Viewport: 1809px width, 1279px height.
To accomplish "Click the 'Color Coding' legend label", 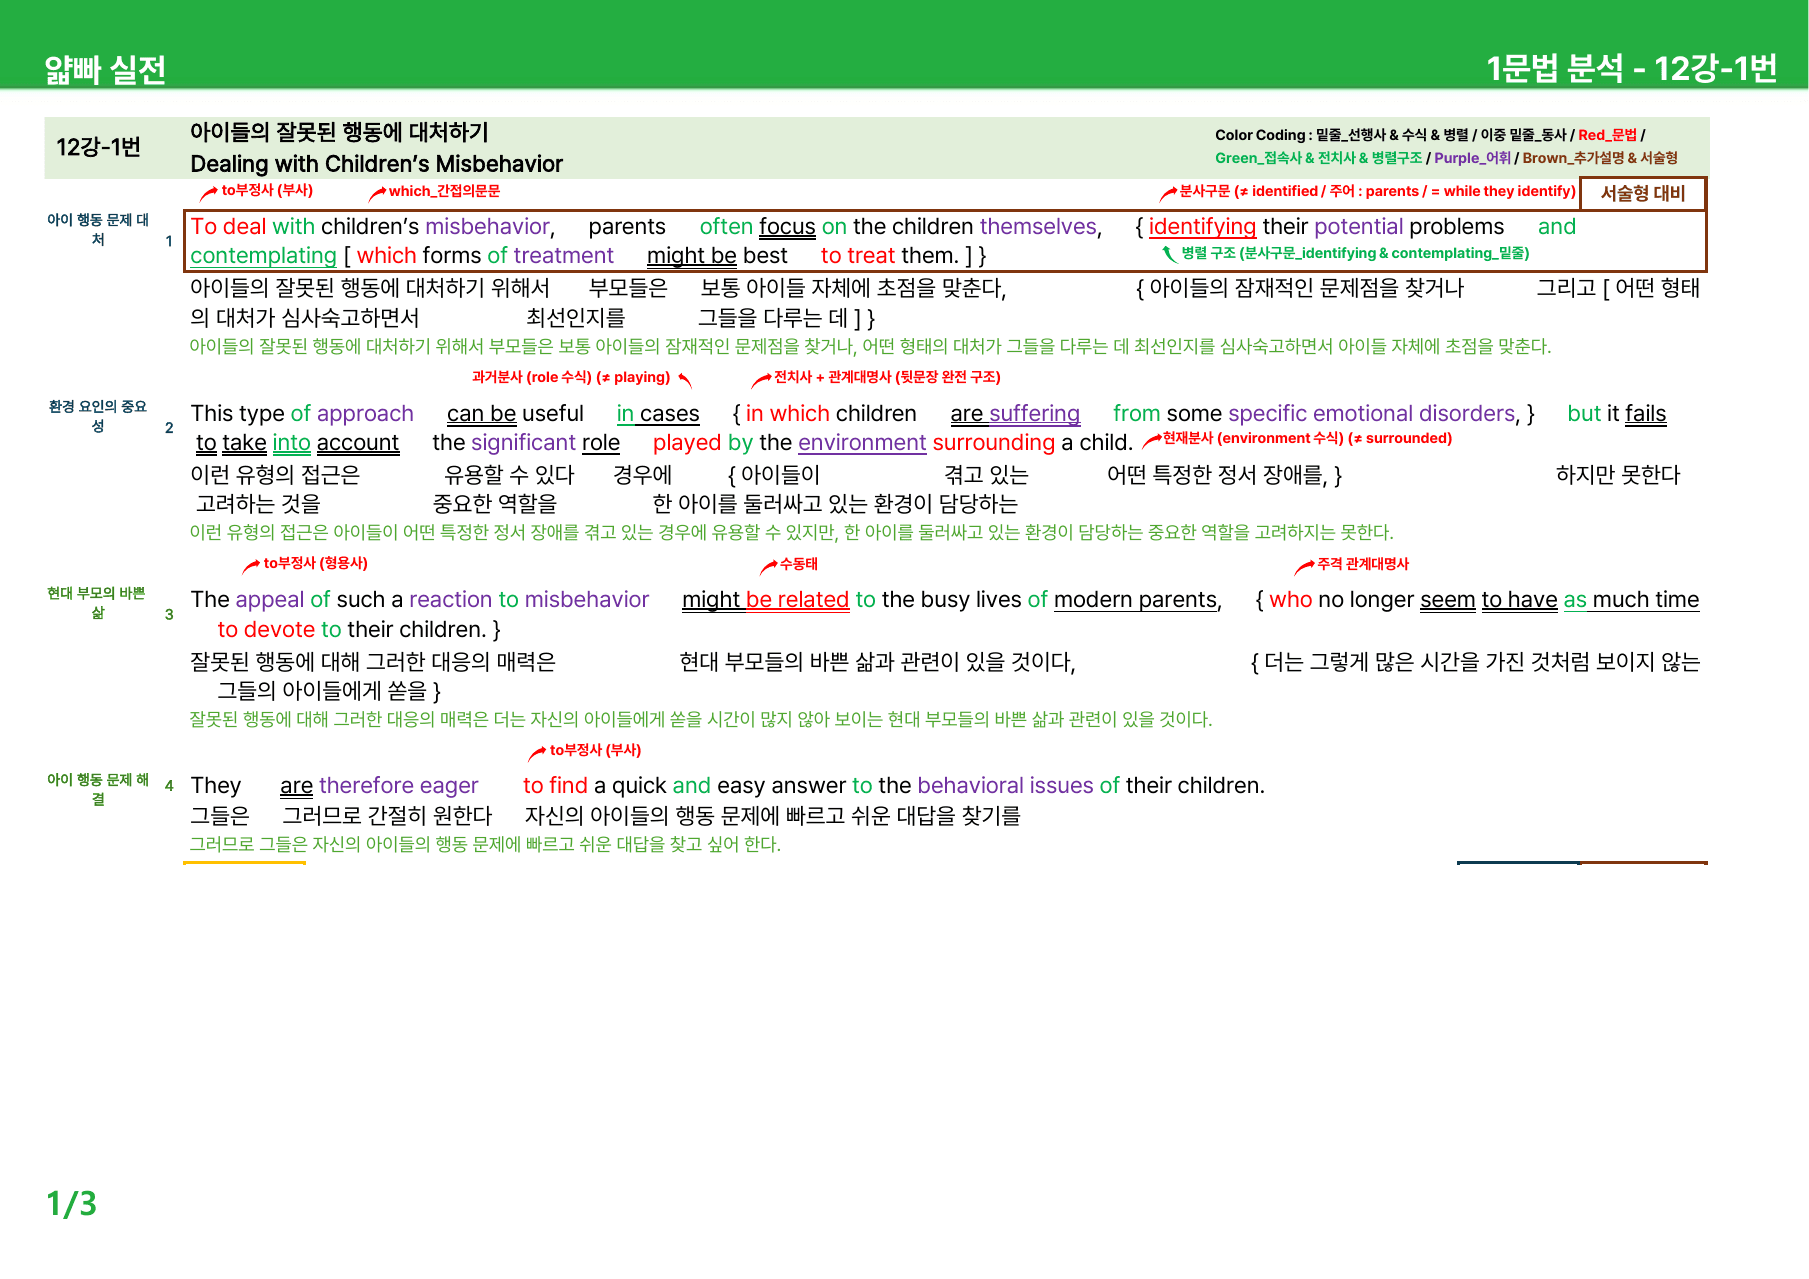I will coord(1260,135).
